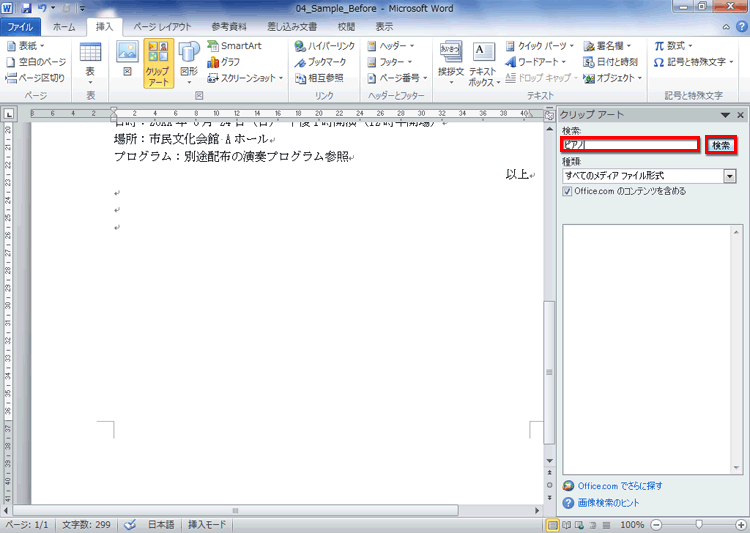
Task: Click the クリップ アート button in ribbon
Action: 158,64
